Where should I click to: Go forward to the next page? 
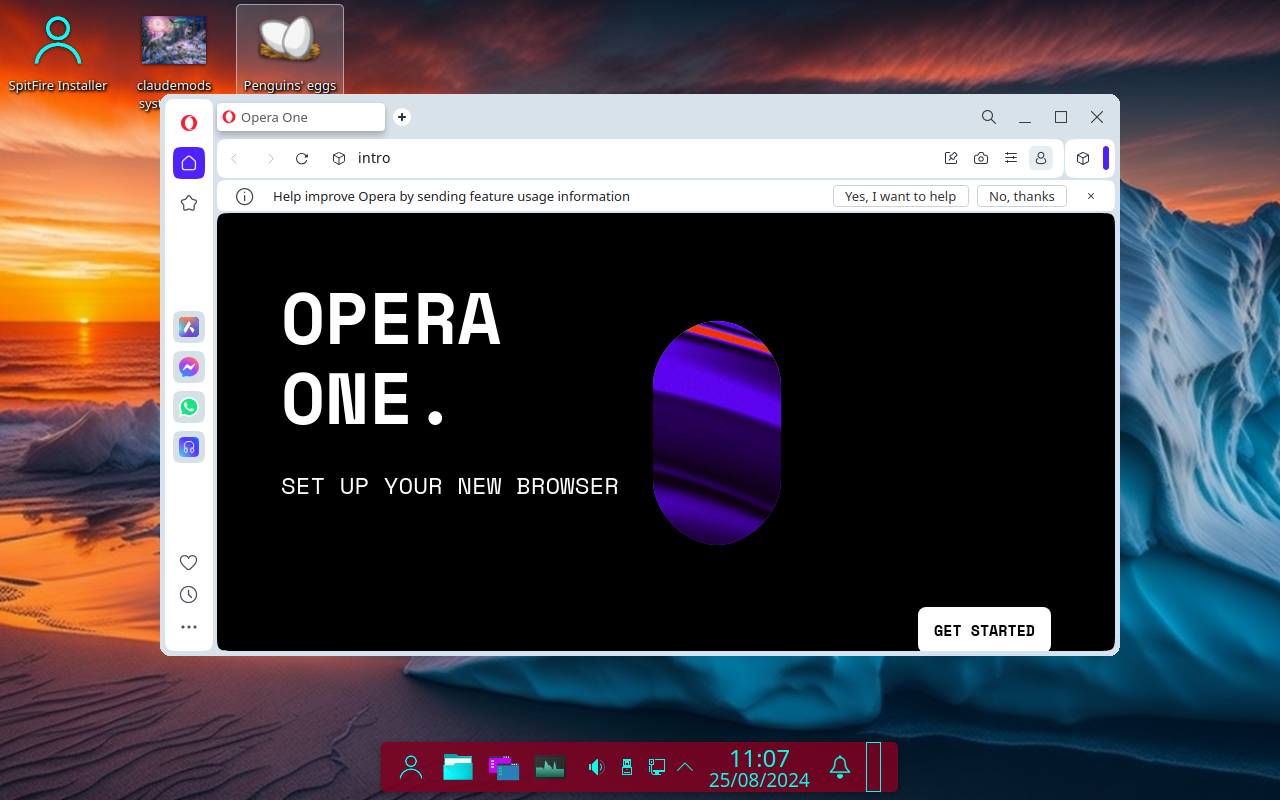pos(269,158)
